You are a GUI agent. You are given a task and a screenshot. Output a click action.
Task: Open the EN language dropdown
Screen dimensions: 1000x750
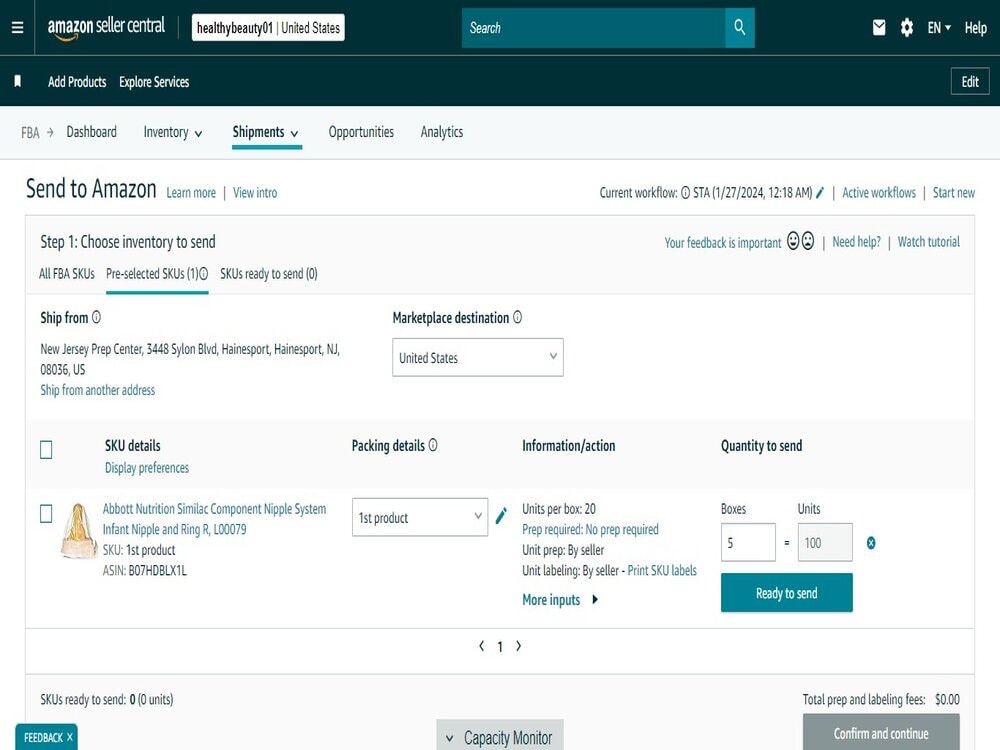click(939, 27)
